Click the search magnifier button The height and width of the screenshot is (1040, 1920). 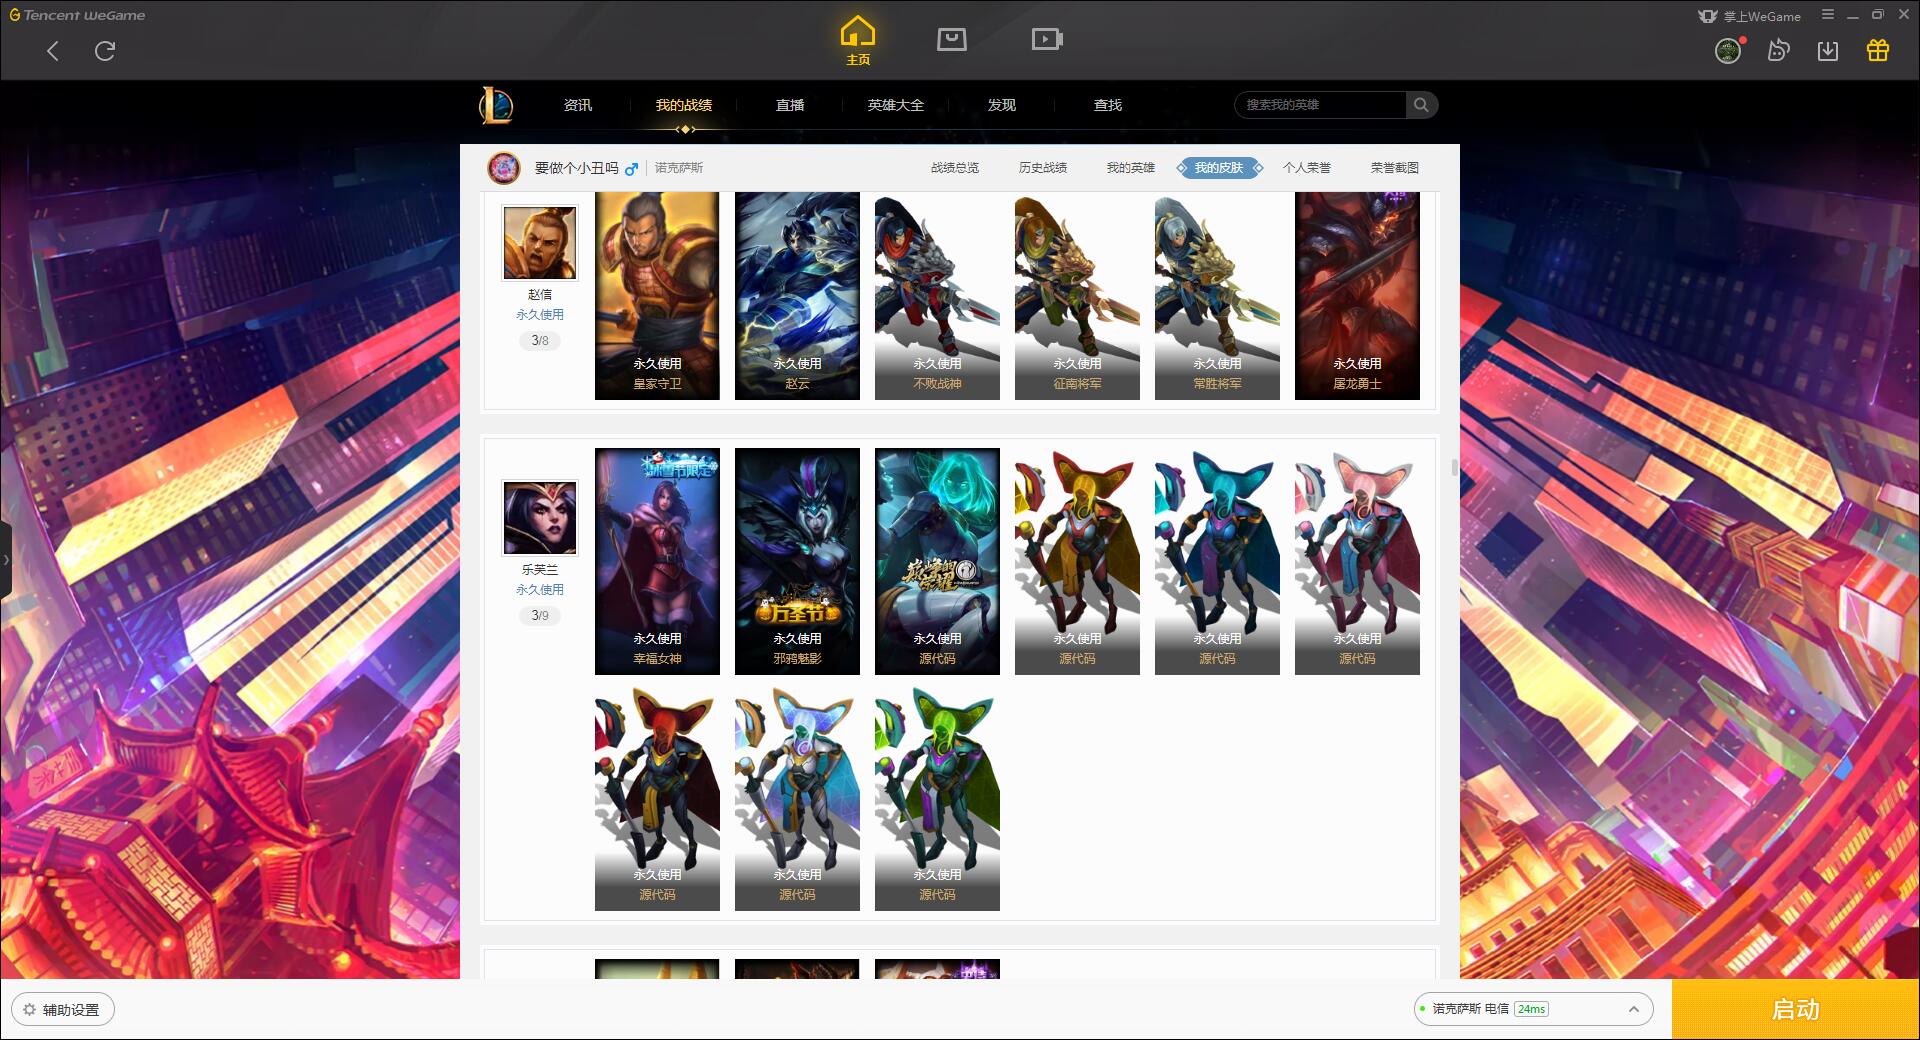click(1421, 105)
